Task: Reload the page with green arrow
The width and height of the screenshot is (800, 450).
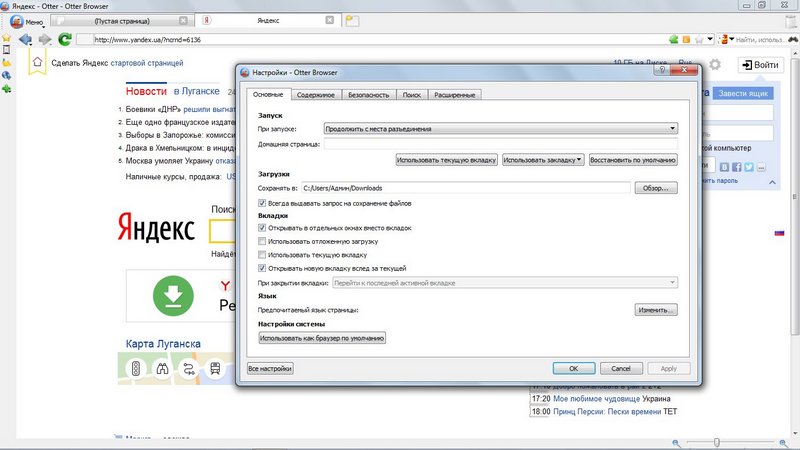Action: pyautogui.click(x=65, y=39)
